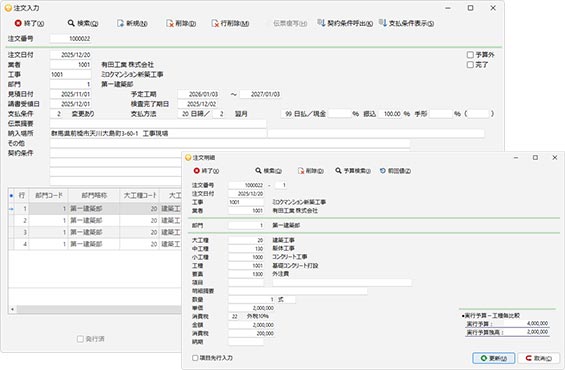
Task: Click the disabled 伝票複写 toolbar item
Action: pos(290,23)
